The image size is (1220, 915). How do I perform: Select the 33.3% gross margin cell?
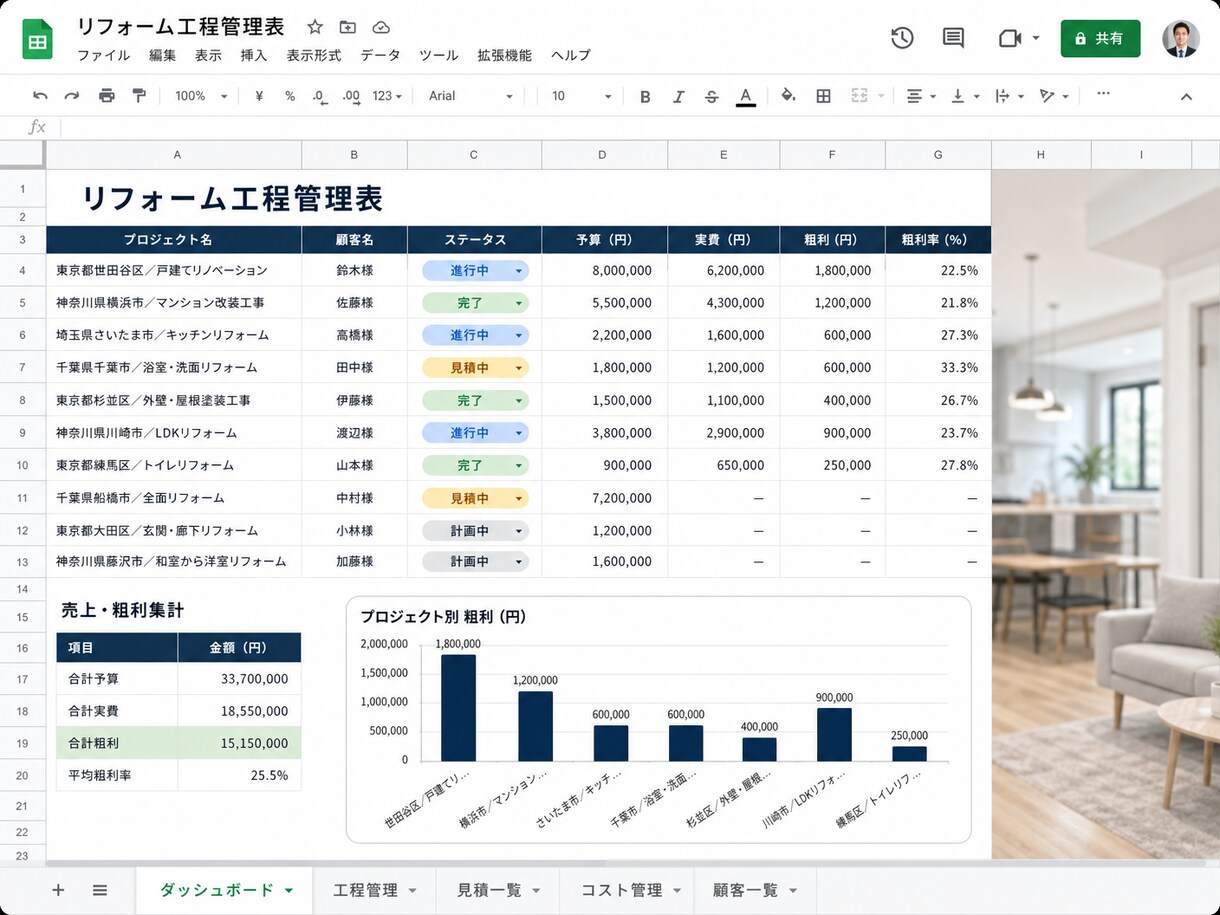pyautogui.click(x=938, y=368)
